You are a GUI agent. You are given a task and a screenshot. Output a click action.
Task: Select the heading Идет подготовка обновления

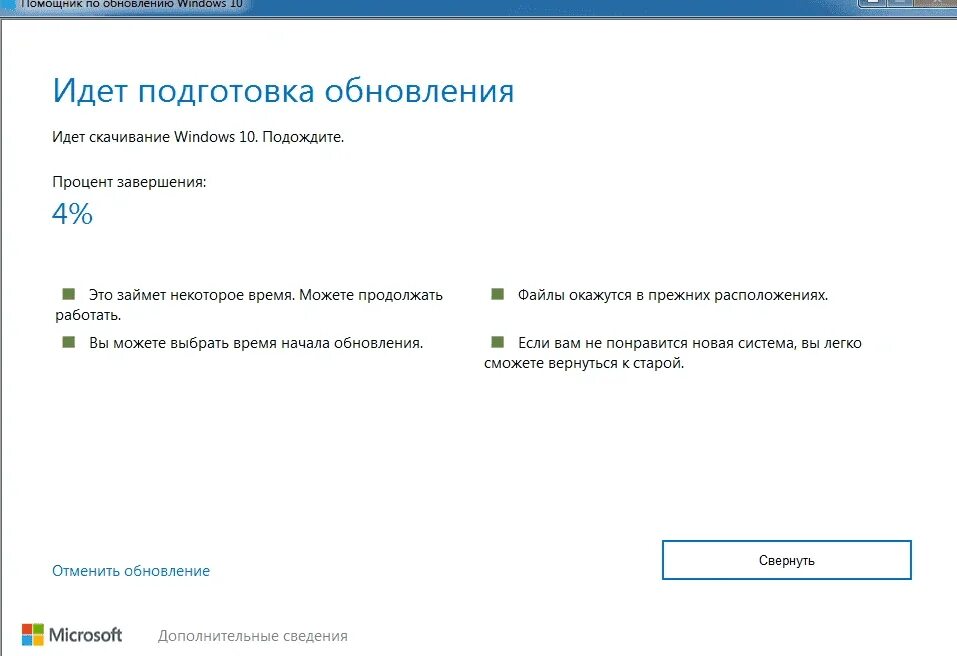click(283, 92)
